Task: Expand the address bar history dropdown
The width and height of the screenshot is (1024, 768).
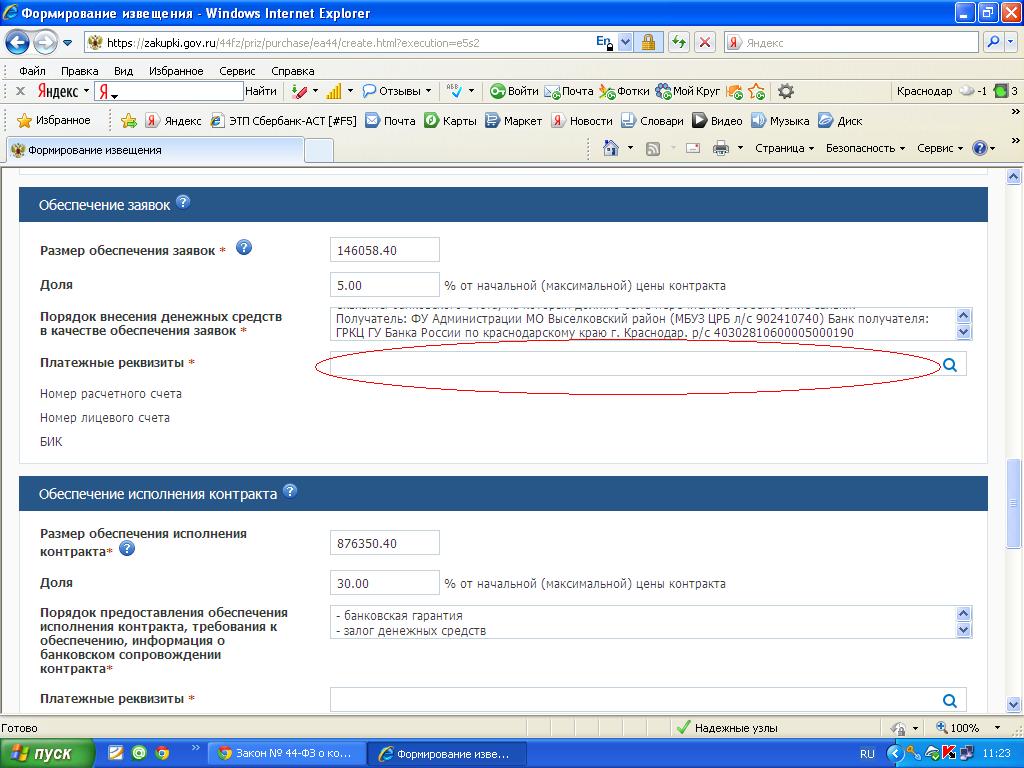Action: tap(625, 43)
